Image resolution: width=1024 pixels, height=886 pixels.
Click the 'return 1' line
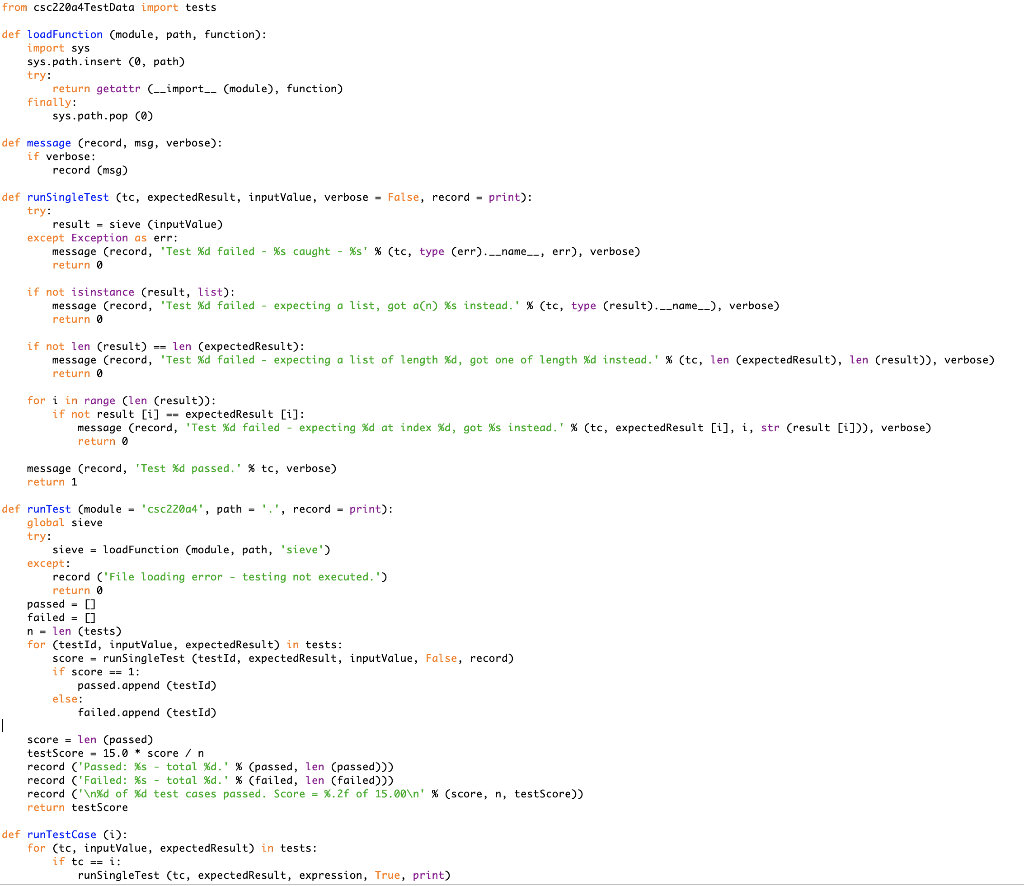pyautogui.click(x=52, y=483)
